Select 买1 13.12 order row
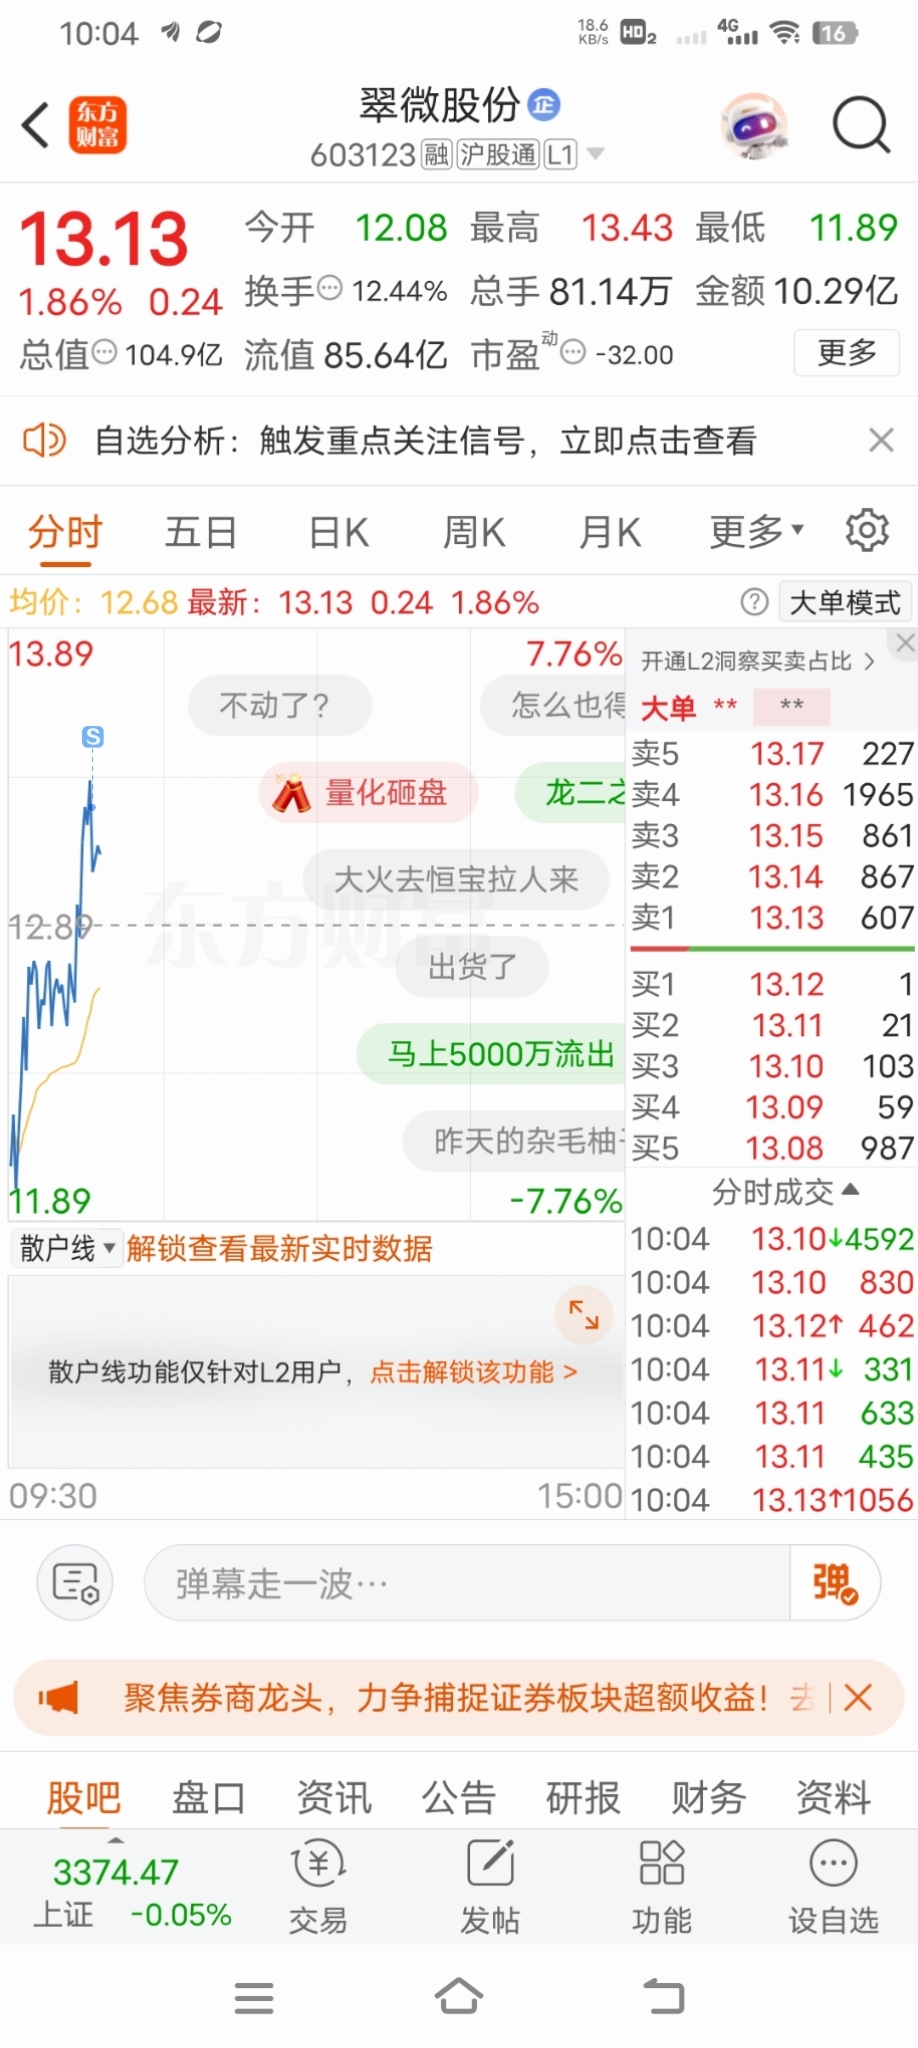This screenshot has height=2048, width=918. coord(772,984)
